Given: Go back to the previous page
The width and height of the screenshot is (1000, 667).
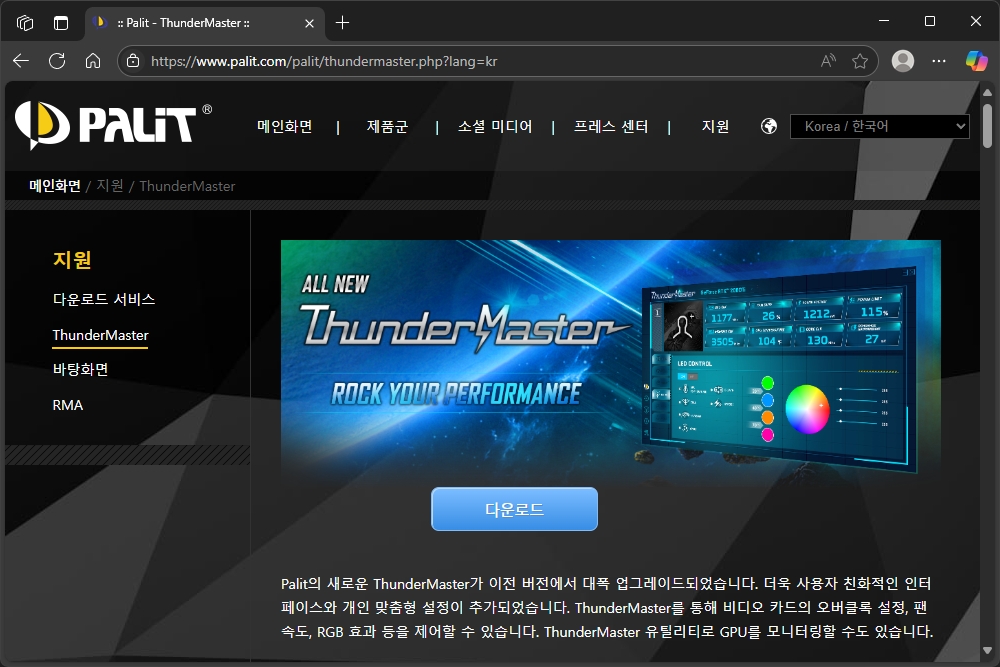Looking at the screenshot, I should [21, 61].
